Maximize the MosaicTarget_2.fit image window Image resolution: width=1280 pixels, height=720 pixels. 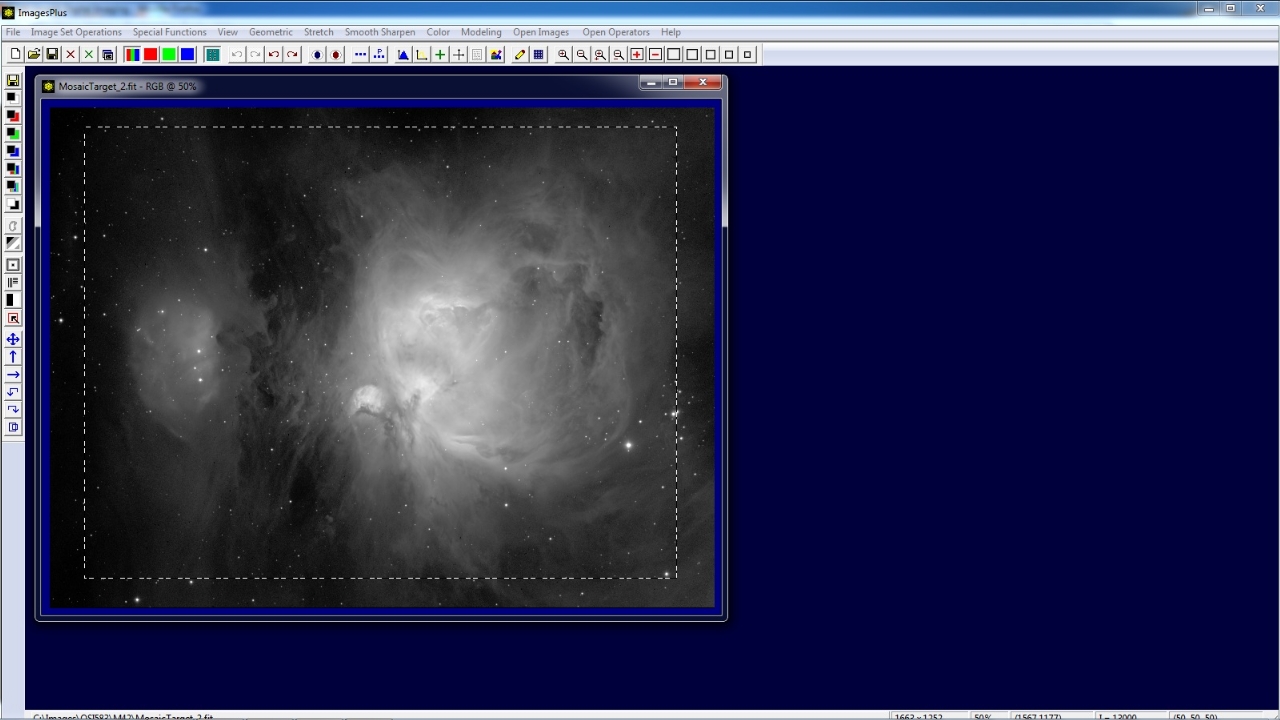point(673,83)
